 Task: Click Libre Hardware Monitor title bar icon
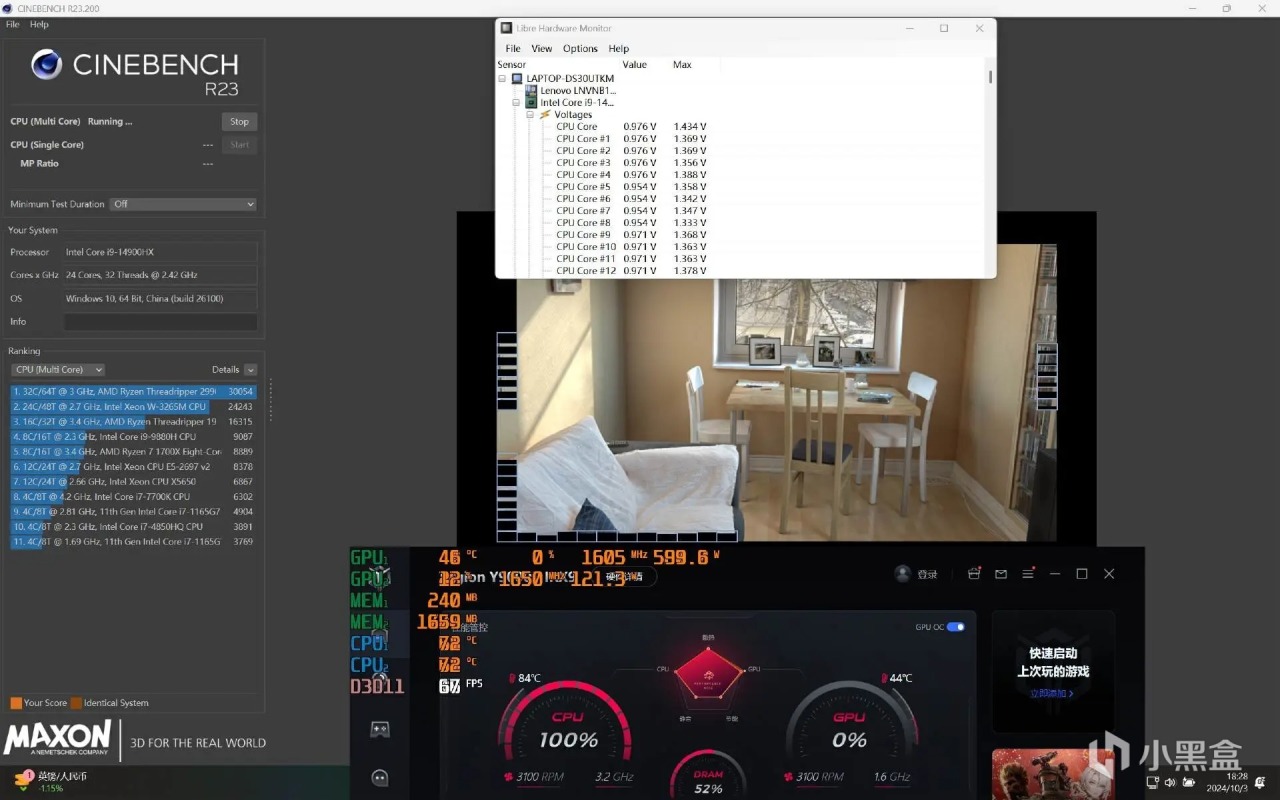506,28
